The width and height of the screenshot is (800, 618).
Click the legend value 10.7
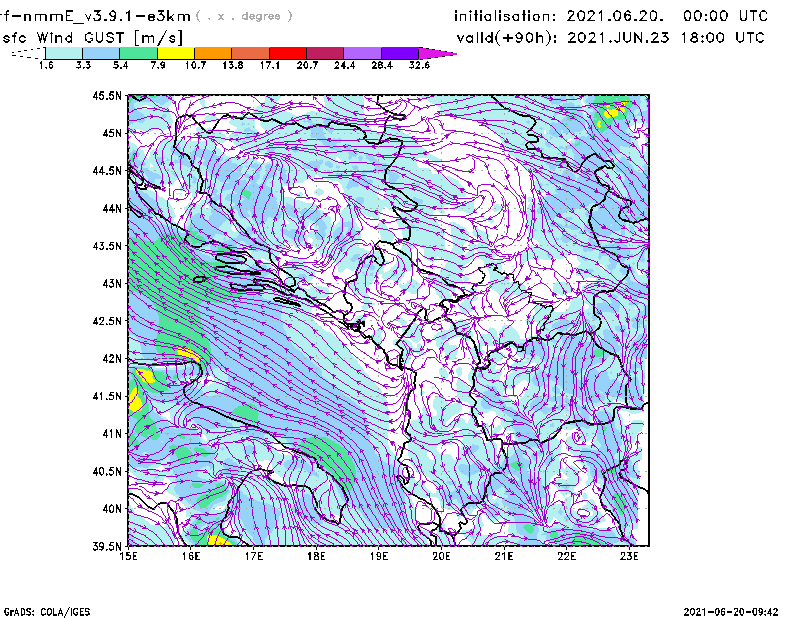[x=195, y=65]
